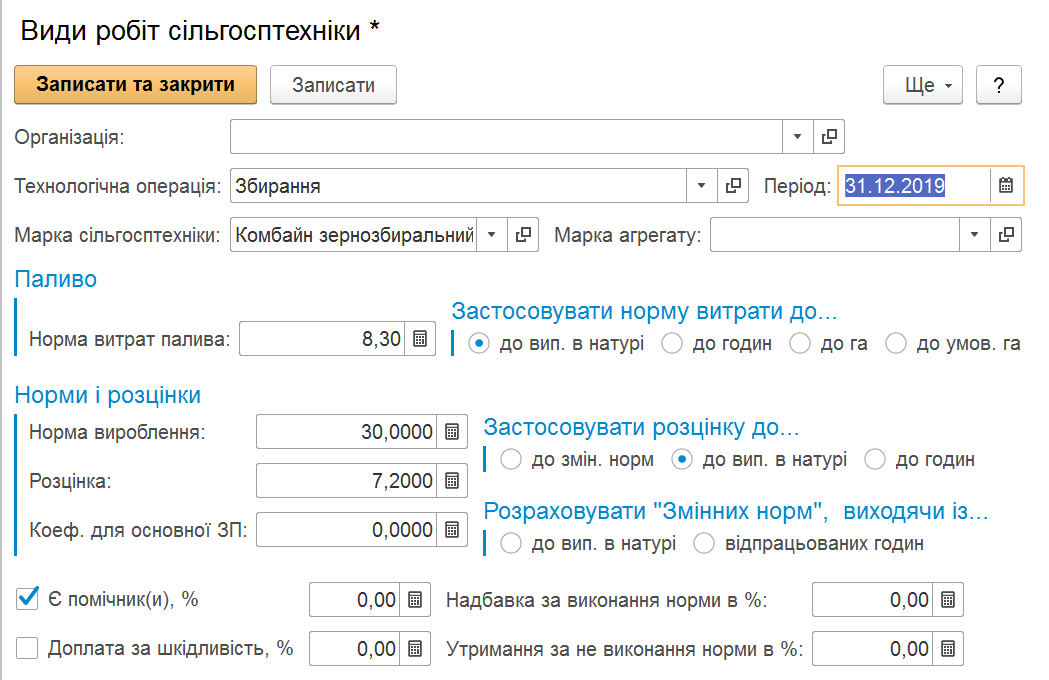Click the Доплата за шкідливість percent value field
This screenshot has width=1049, height=680.
pyautogui.click(x=355, y=649)
